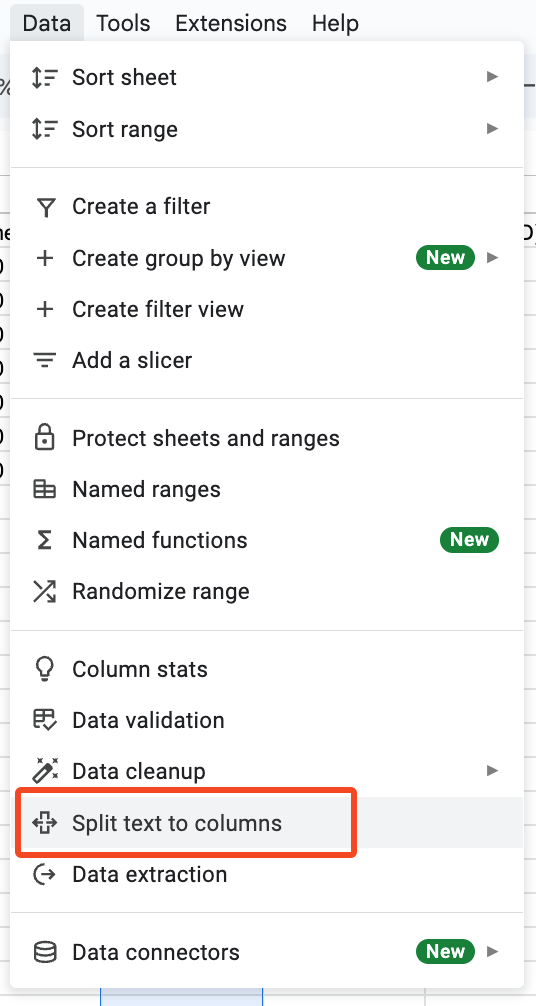This screenshot has height=1006, width=536.
Task: Click the padlock icon for Protect sheets
Action: point(44,438)
